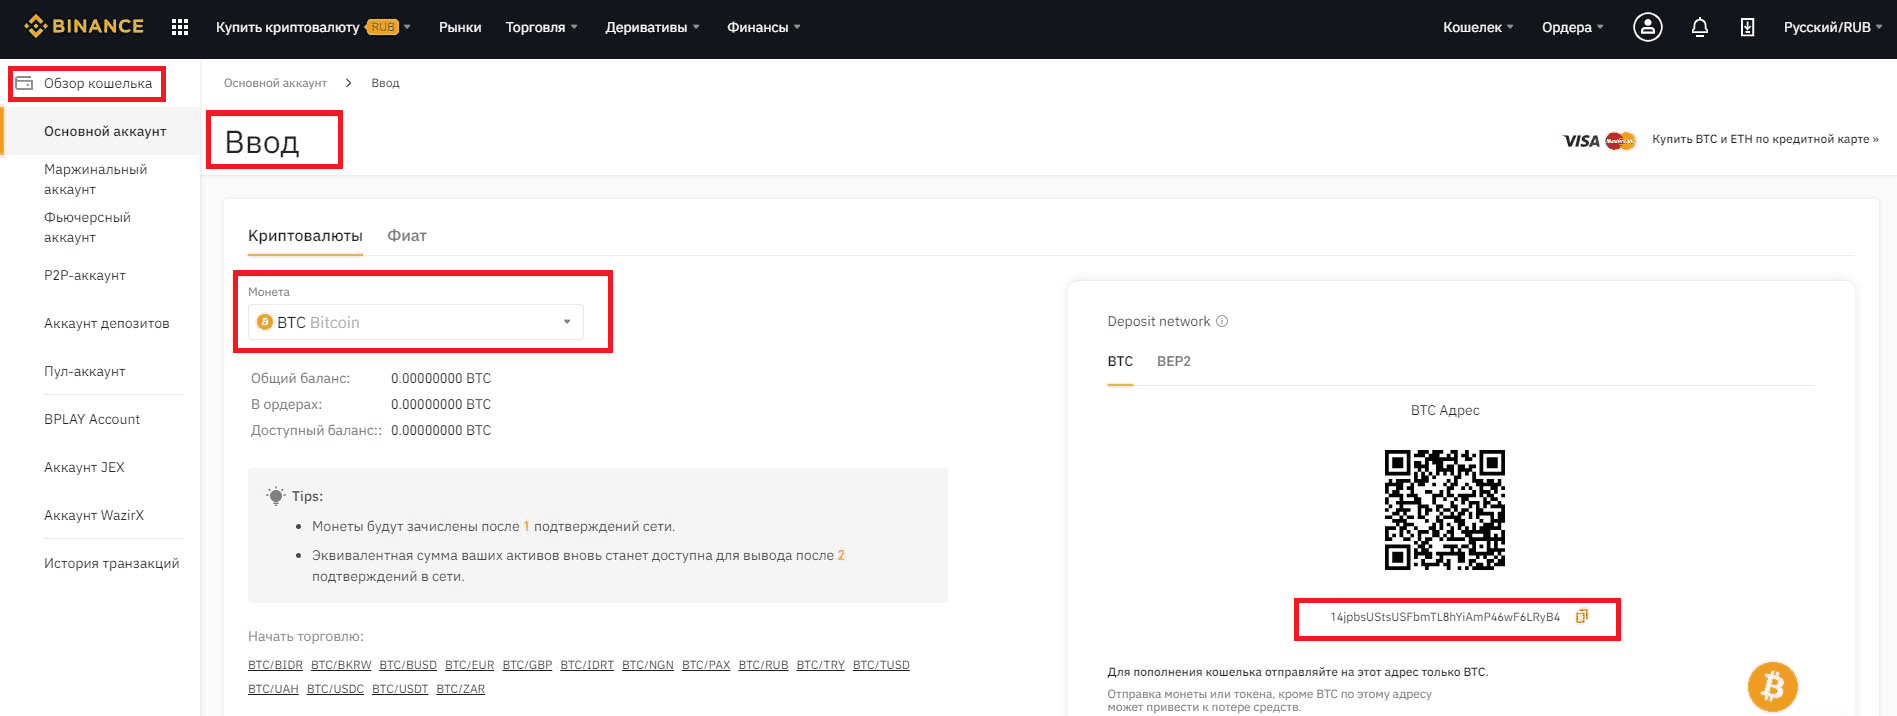Expand the Ордера dropdown
1897x716 pixels.
tap(1572, 27)
